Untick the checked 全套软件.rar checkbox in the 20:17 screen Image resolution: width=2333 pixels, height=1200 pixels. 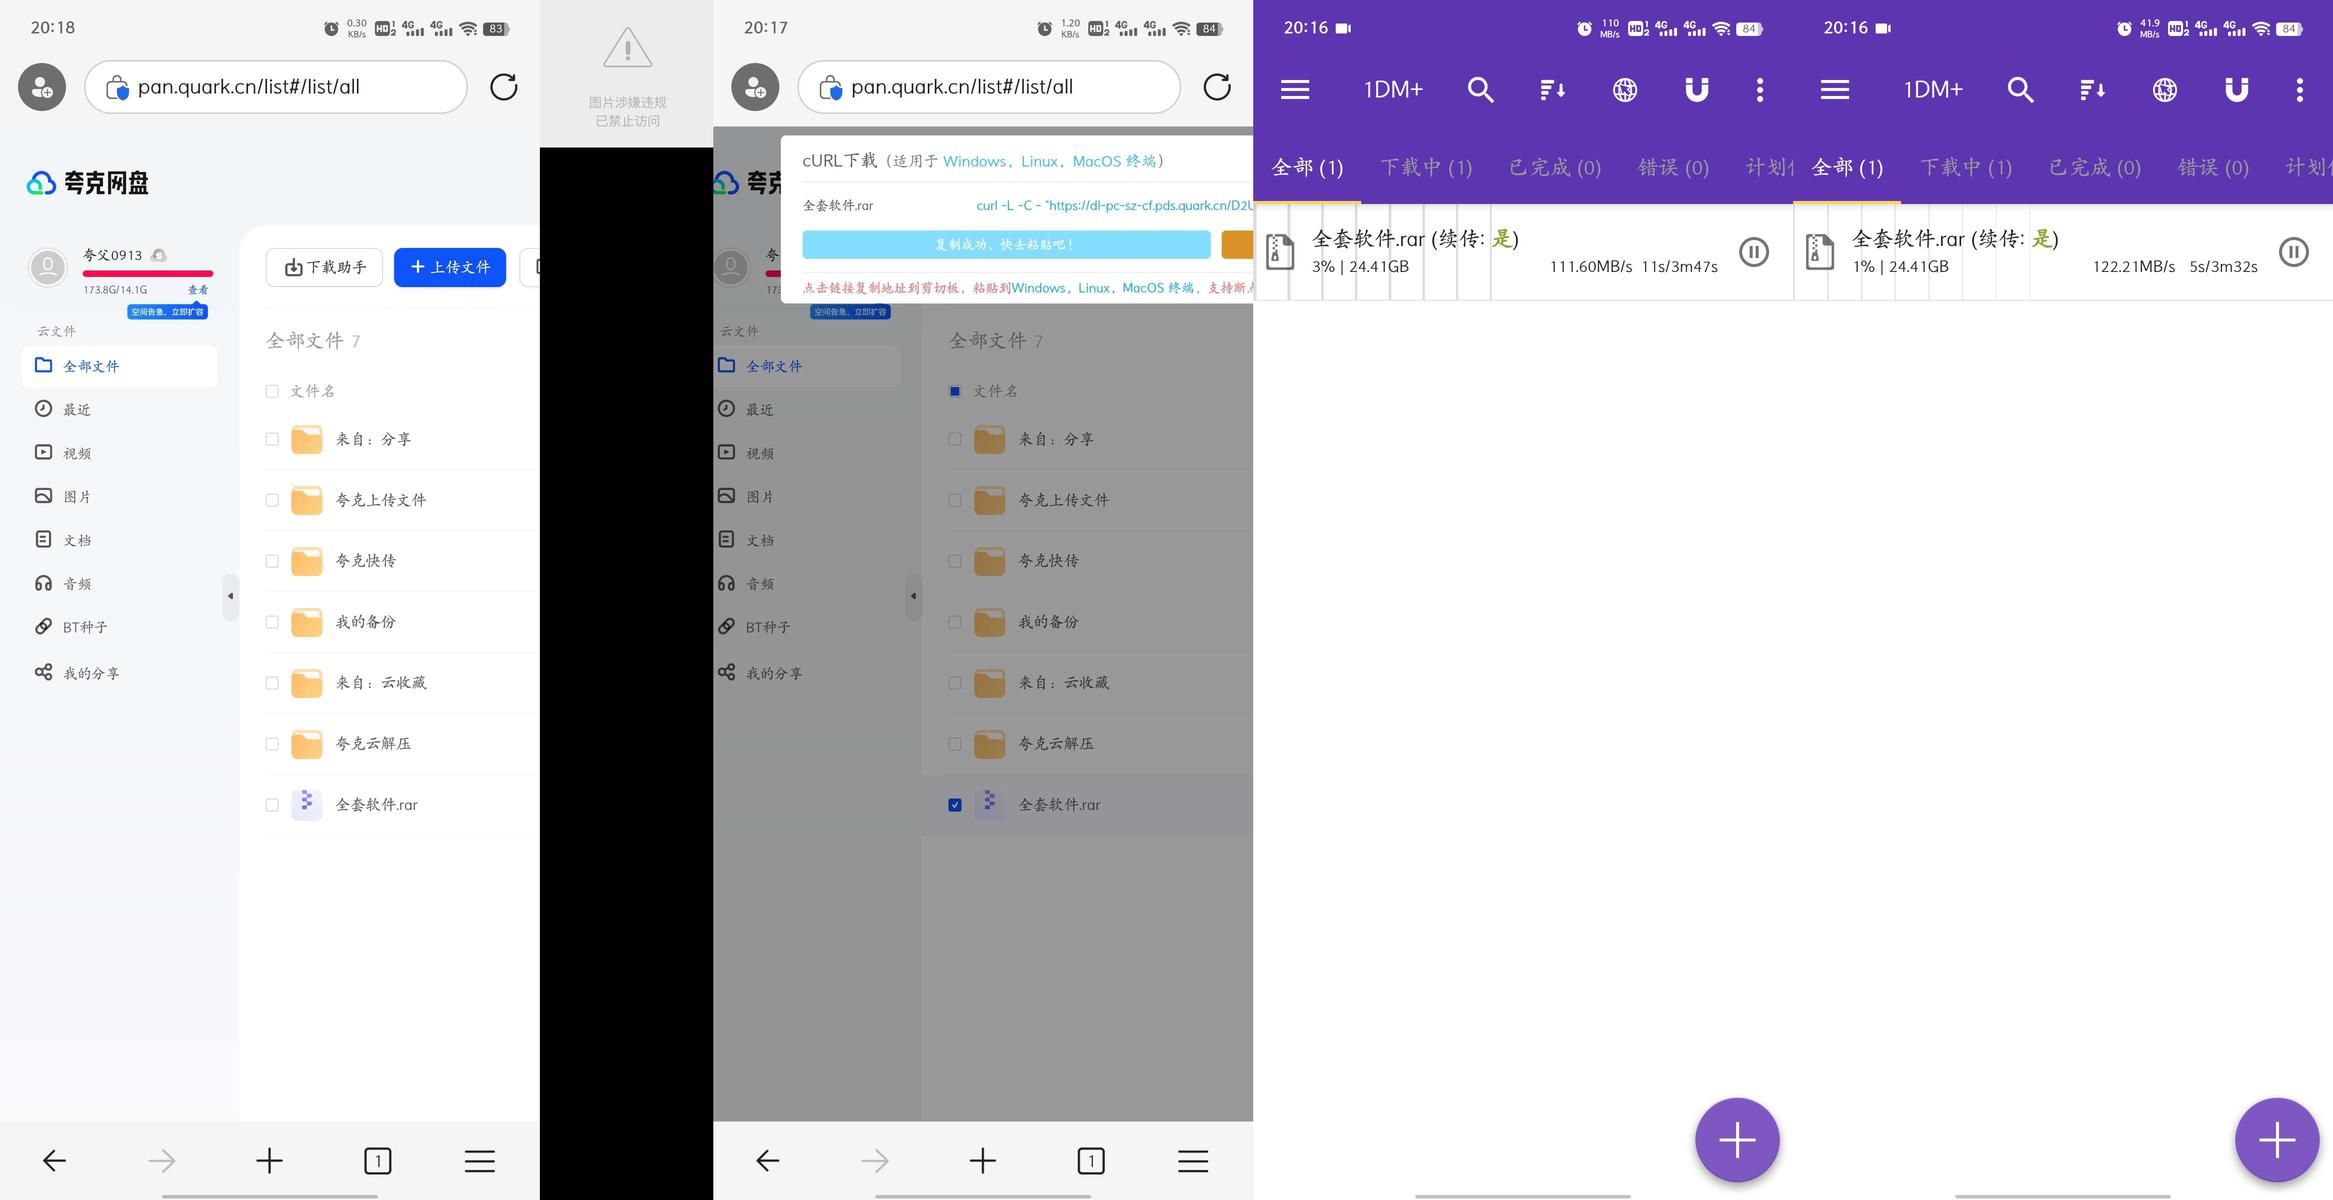tap(955, 805)
